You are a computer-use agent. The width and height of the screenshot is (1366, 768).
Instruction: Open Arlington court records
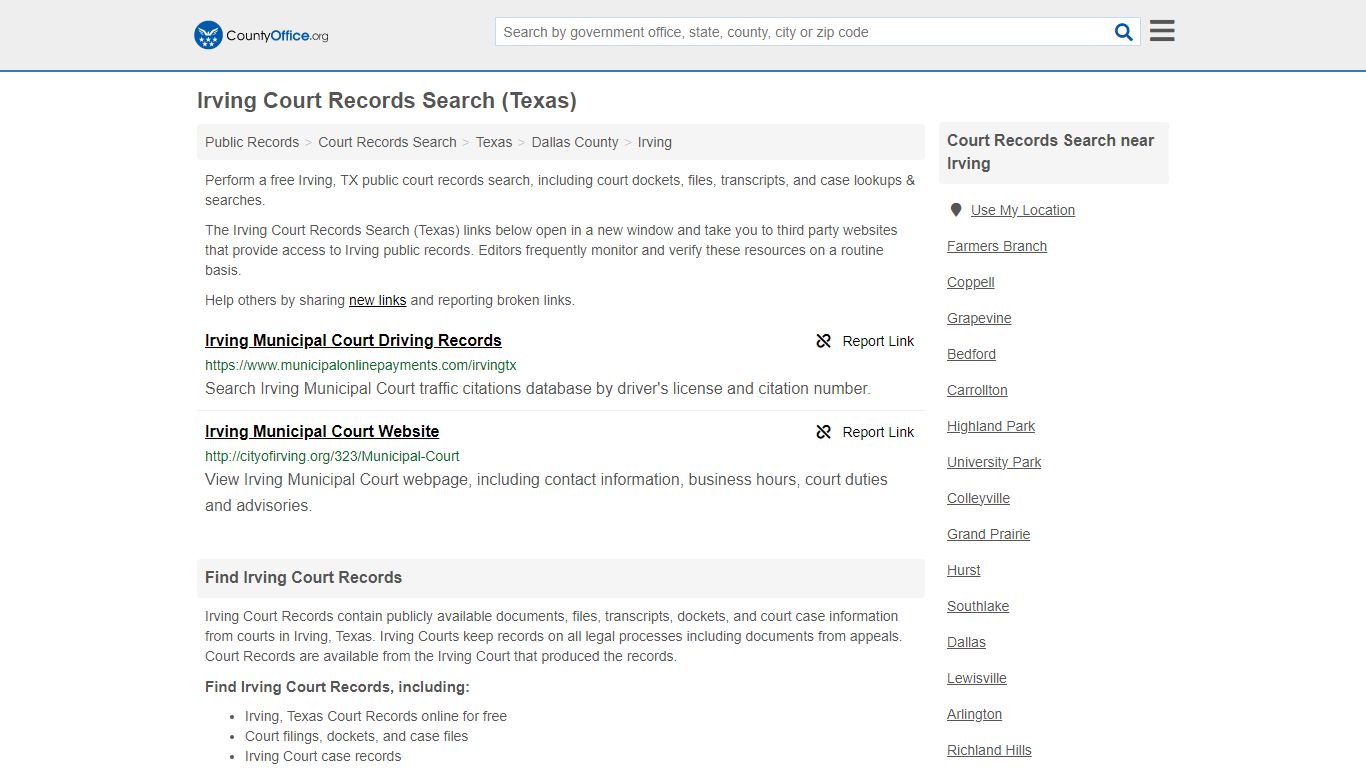[x=974, y=714]
